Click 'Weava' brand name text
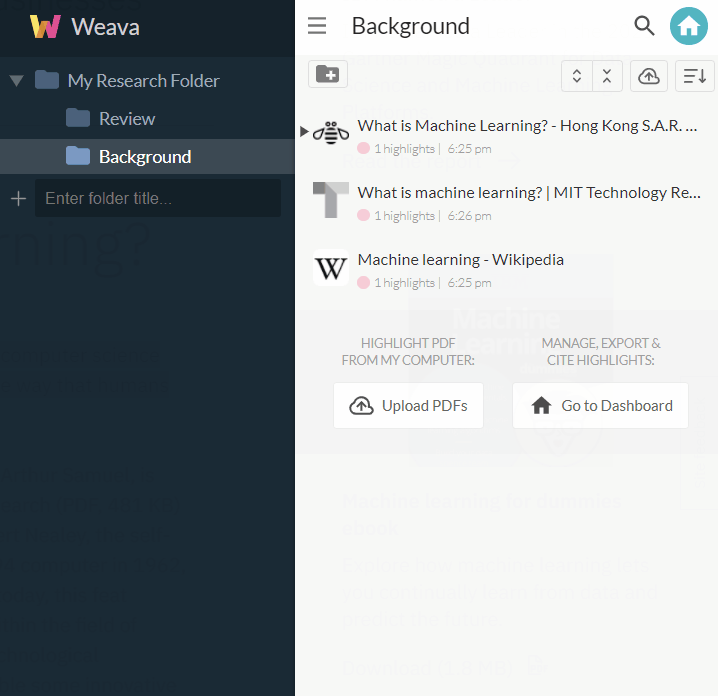Viewport: 718px width, 696px height. click(106, 27)
